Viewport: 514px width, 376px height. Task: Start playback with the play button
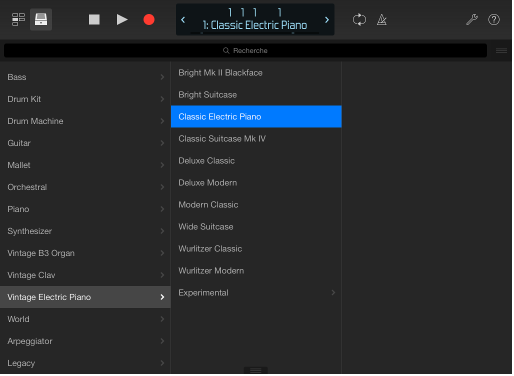(122, 20)
